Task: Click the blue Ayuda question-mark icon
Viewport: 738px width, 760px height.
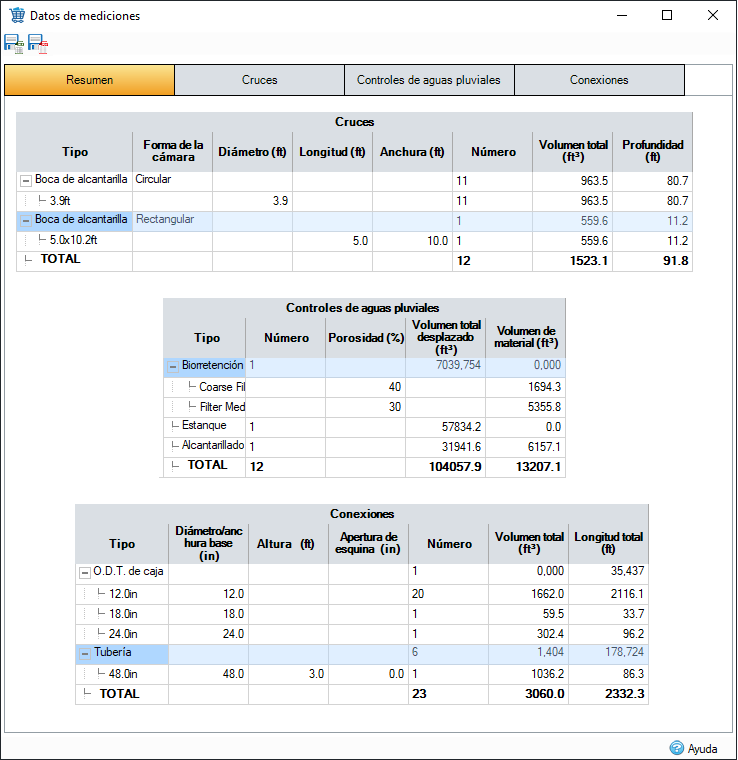Action: pos(676,748)
